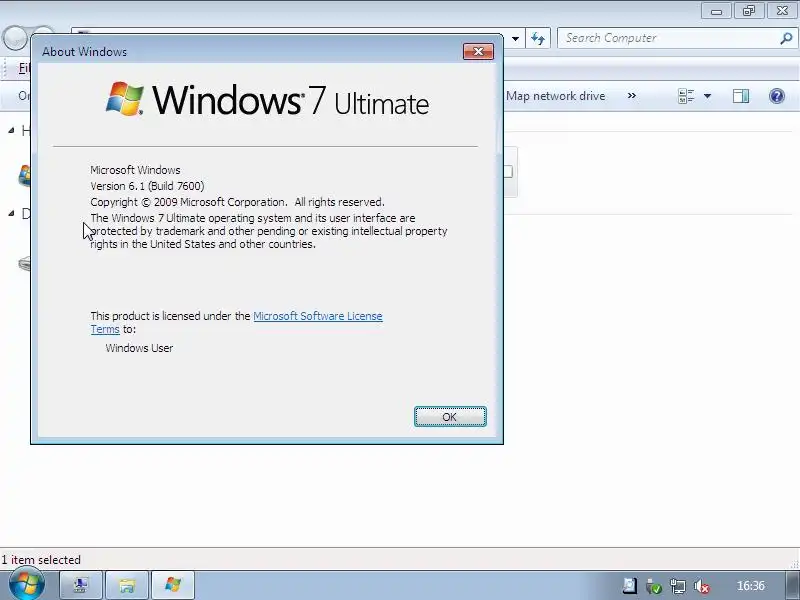Click the Refresh button beside the address bar
The height and width of the screenshot is (600, 800).
538,38
